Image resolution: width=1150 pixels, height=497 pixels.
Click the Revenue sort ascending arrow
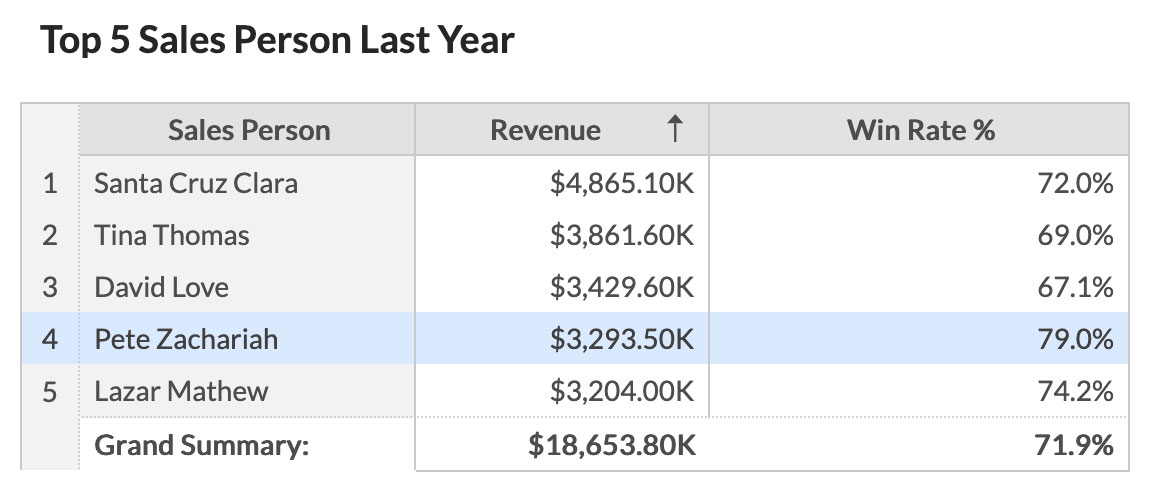pyautogui.click(x=675, y=130)
